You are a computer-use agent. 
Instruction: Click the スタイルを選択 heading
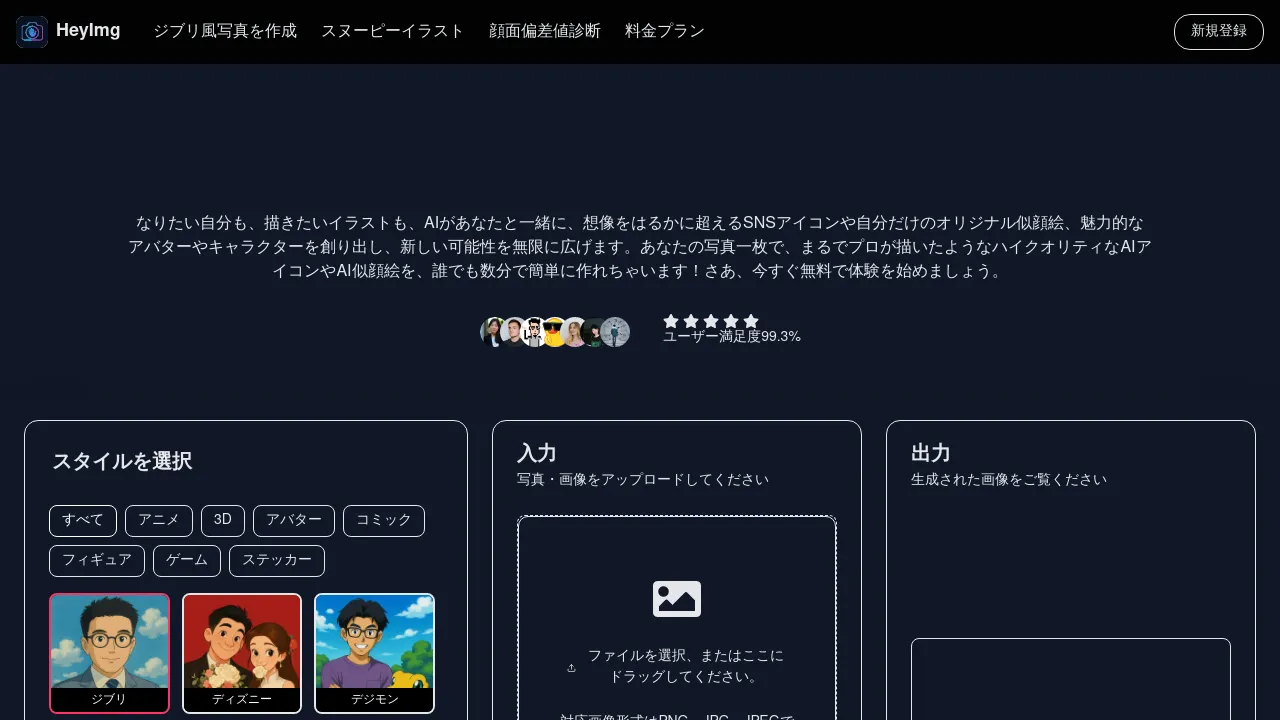[x=122, y=461]
